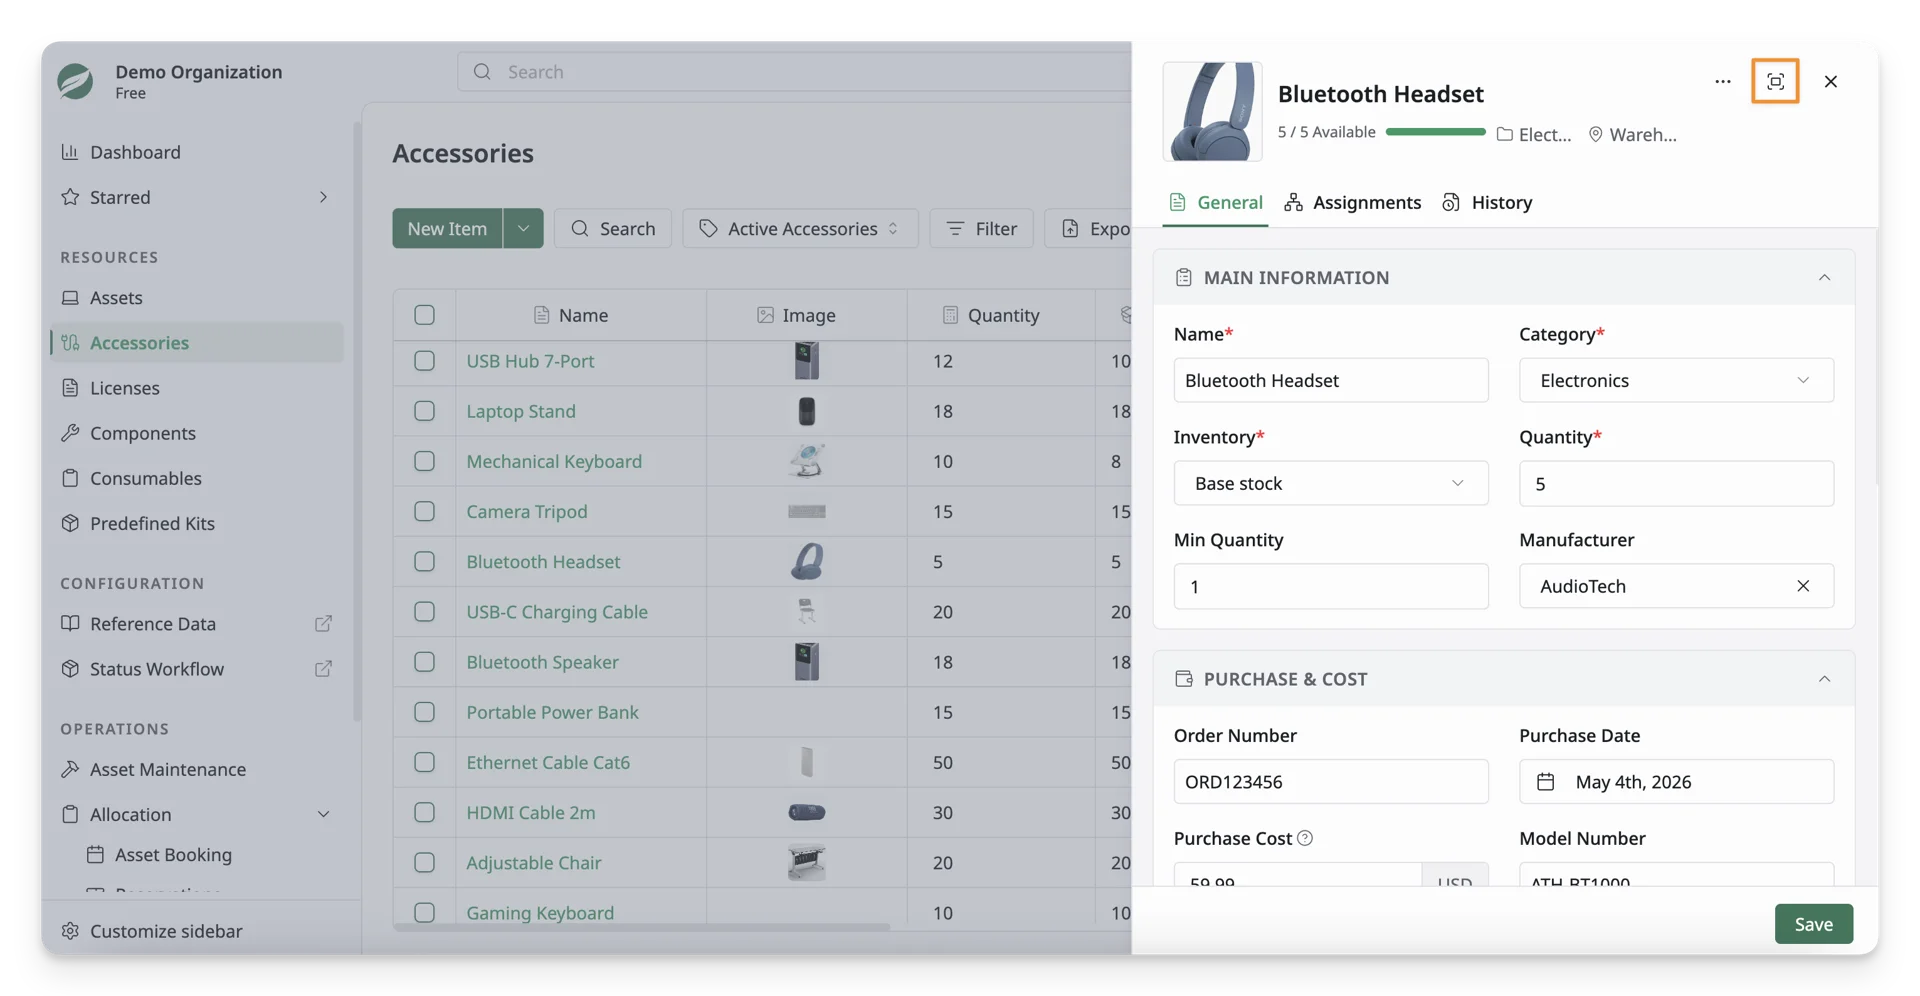Open Components in the sidebar

point(142,433)
